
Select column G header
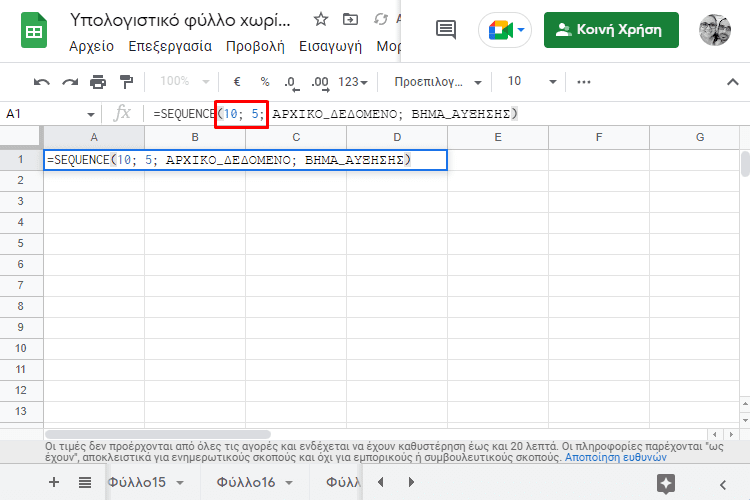(x=695, y=137)
